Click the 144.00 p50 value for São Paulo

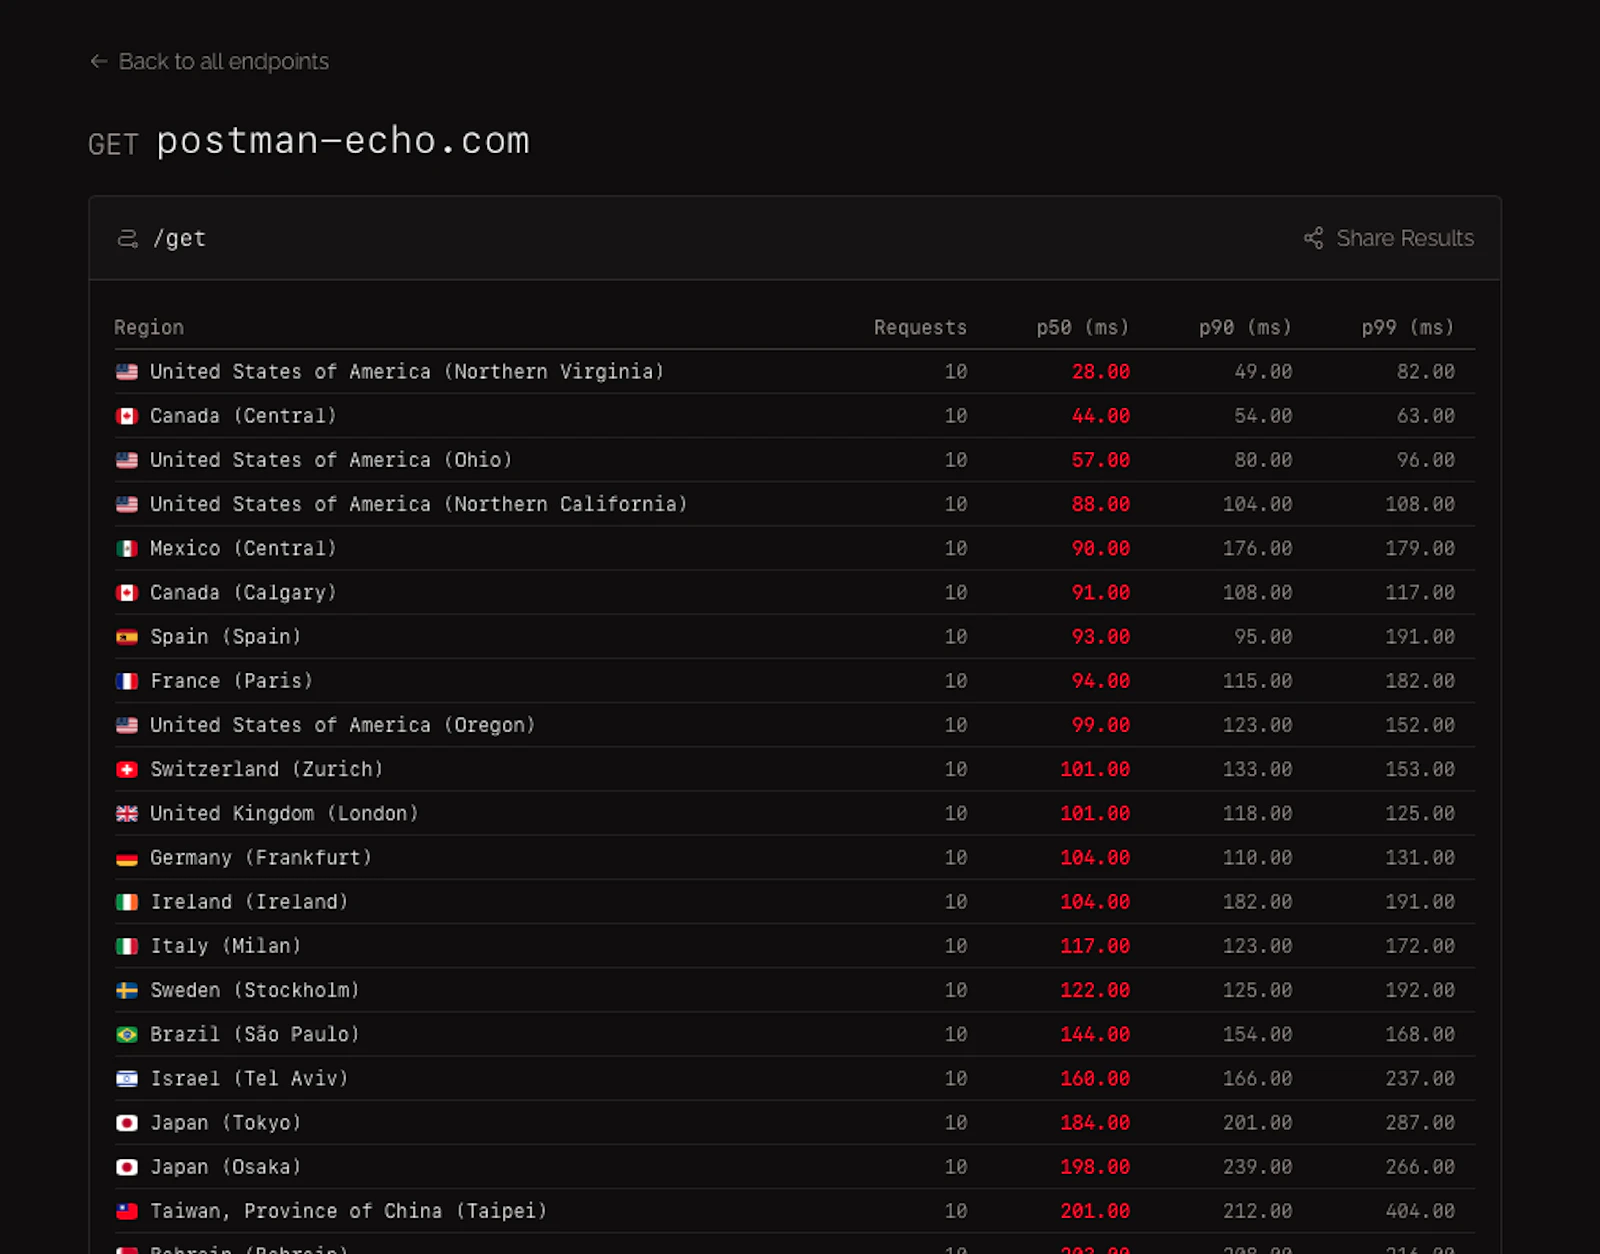(x=1095, y=1034)
